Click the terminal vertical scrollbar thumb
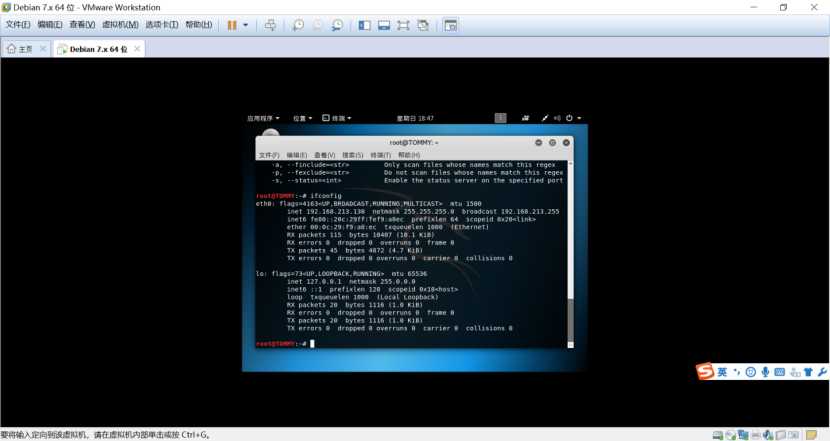Viewport: 830px width, 441px height. point(570,320)
